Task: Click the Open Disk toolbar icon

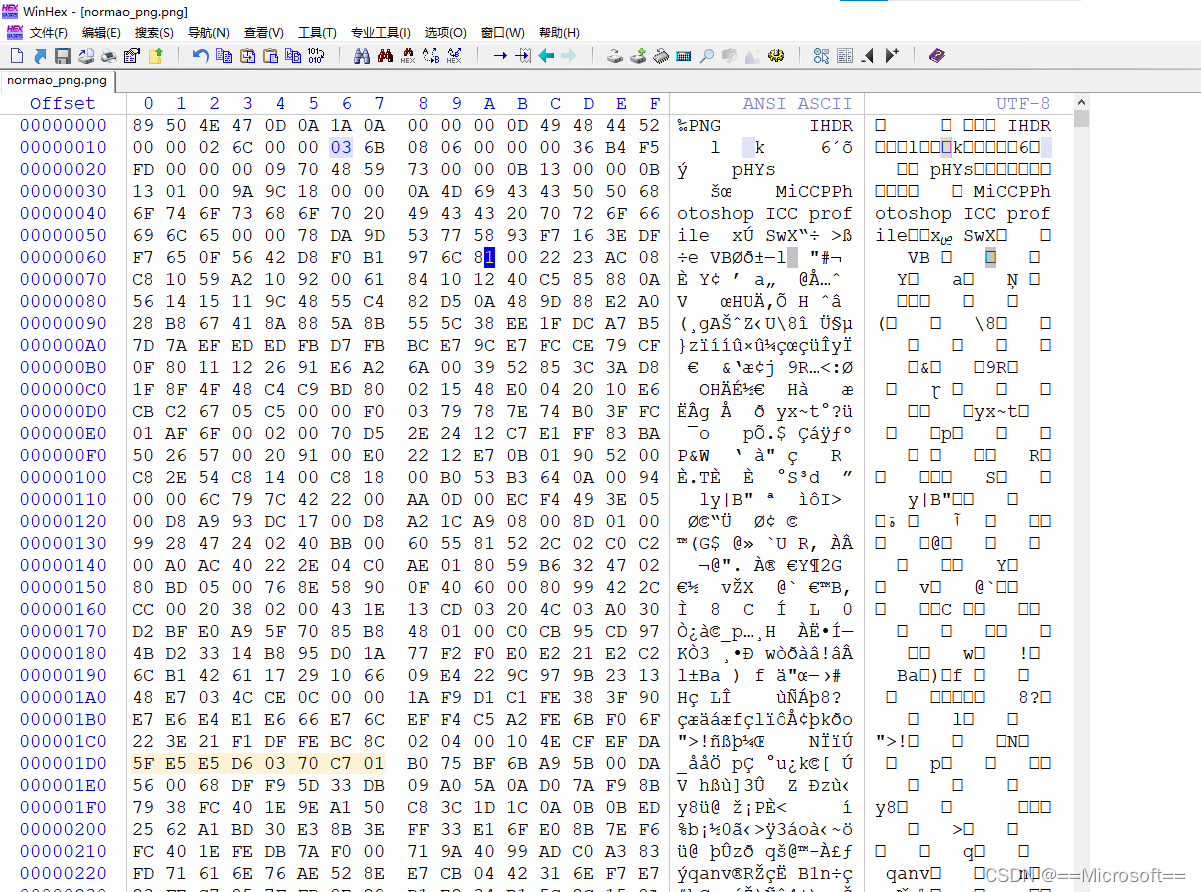Action: pyautogui.click(x=615, y=56)
